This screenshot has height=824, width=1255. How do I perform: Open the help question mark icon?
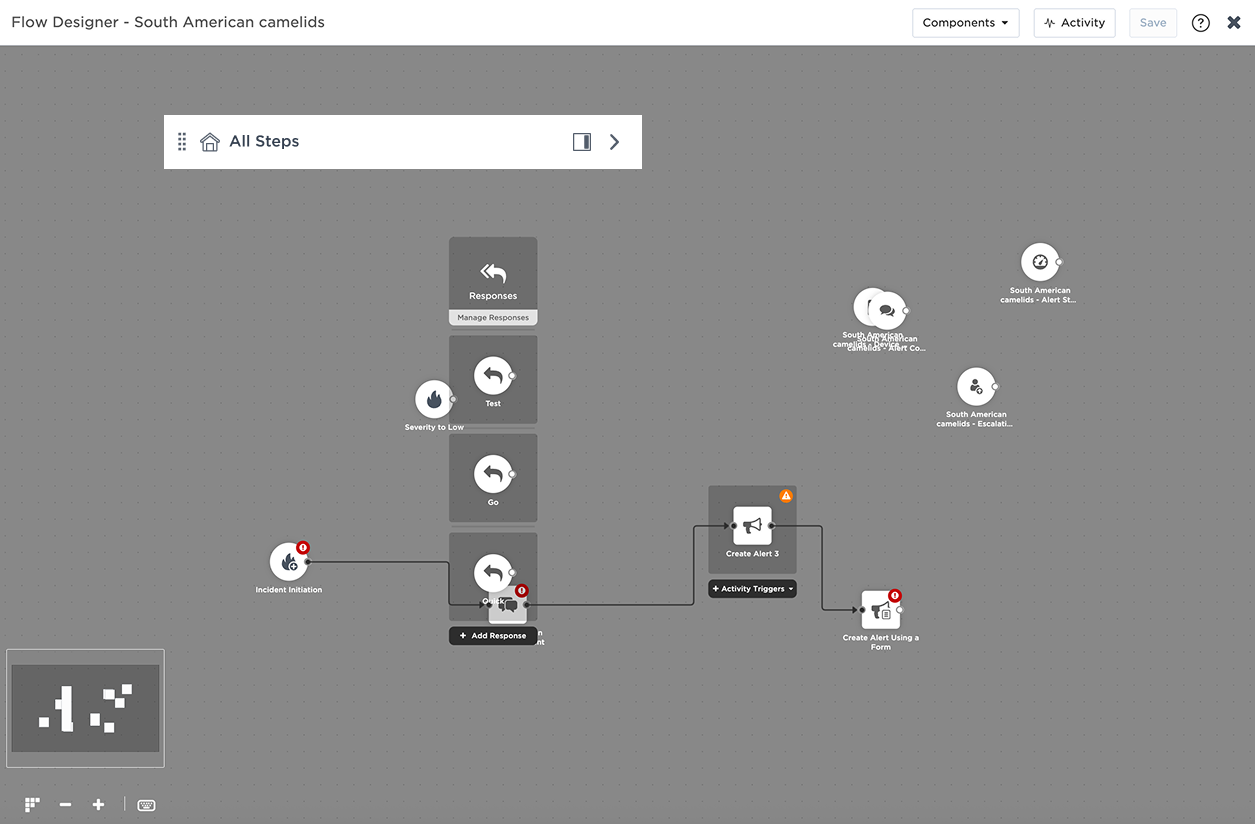[x=1201, y=23]
